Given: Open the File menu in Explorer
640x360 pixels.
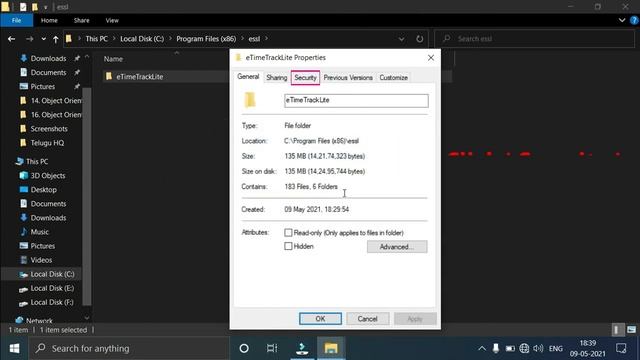Looking at the screenshot, I should click(17, 20).
